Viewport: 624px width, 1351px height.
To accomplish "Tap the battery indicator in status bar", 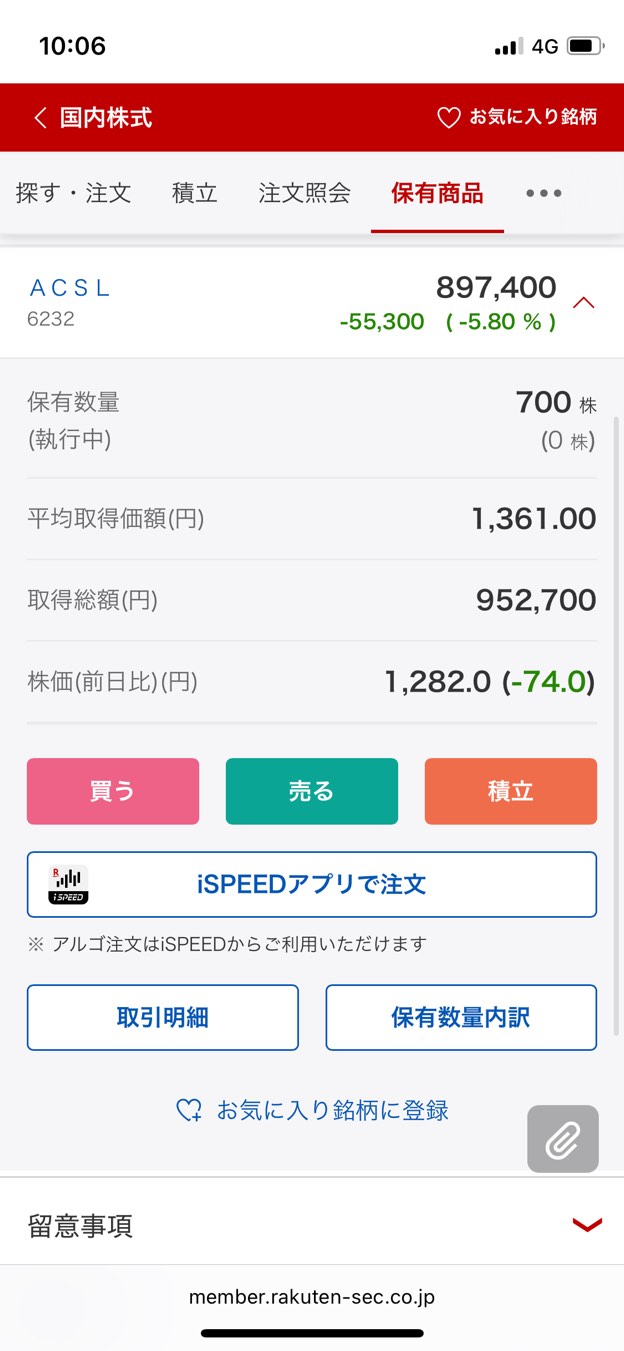I will point(584,46).
